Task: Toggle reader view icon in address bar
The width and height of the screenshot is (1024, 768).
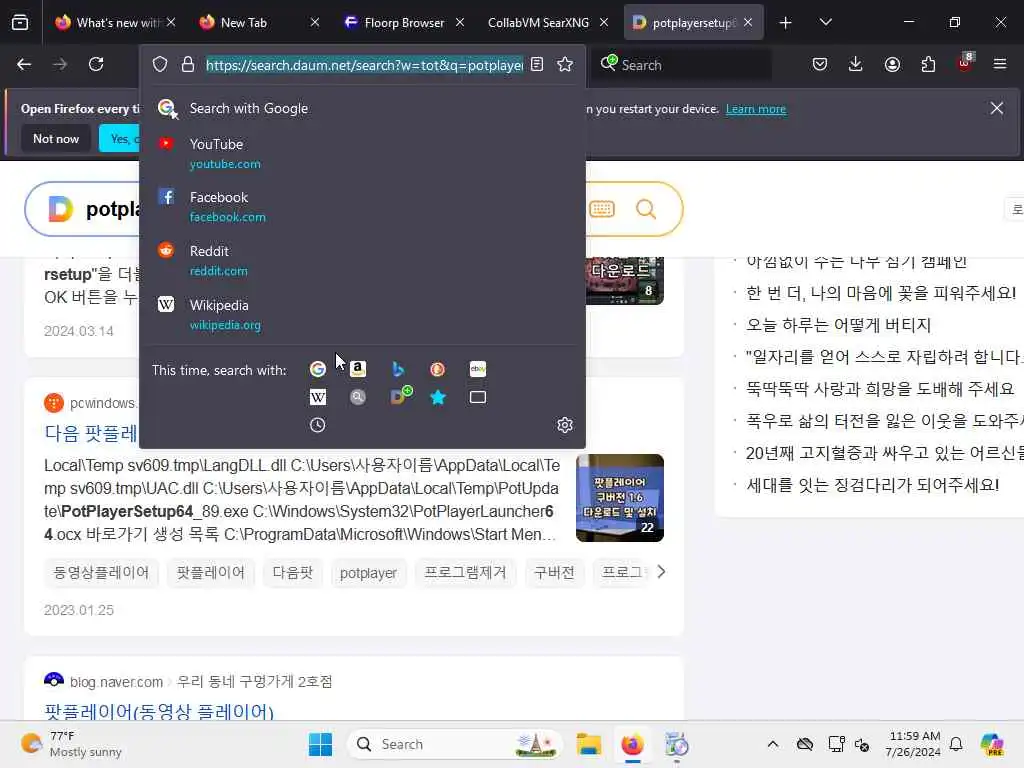Action: click(x=537, y=64)
